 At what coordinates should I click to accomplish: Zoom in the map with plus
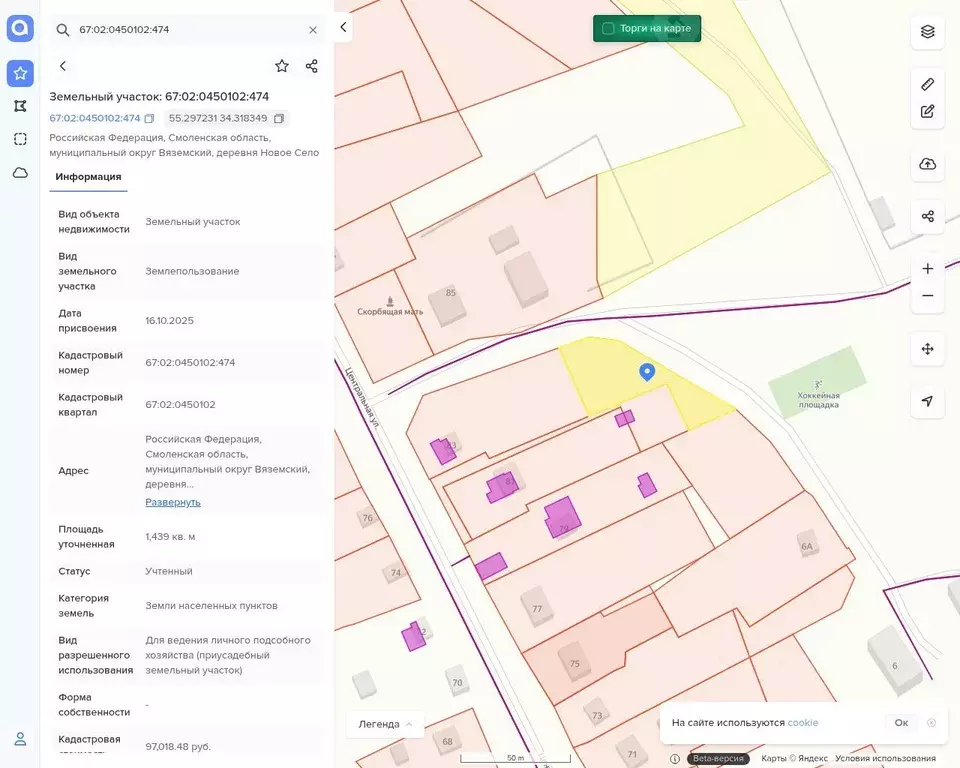928,268
